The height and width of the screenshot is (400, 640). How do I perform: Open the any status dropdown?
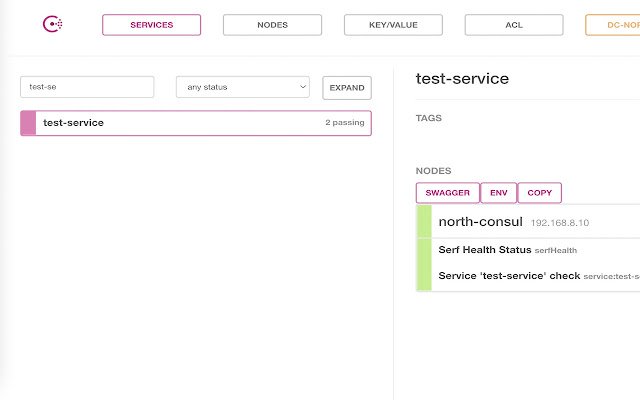[x=243, y=87]
